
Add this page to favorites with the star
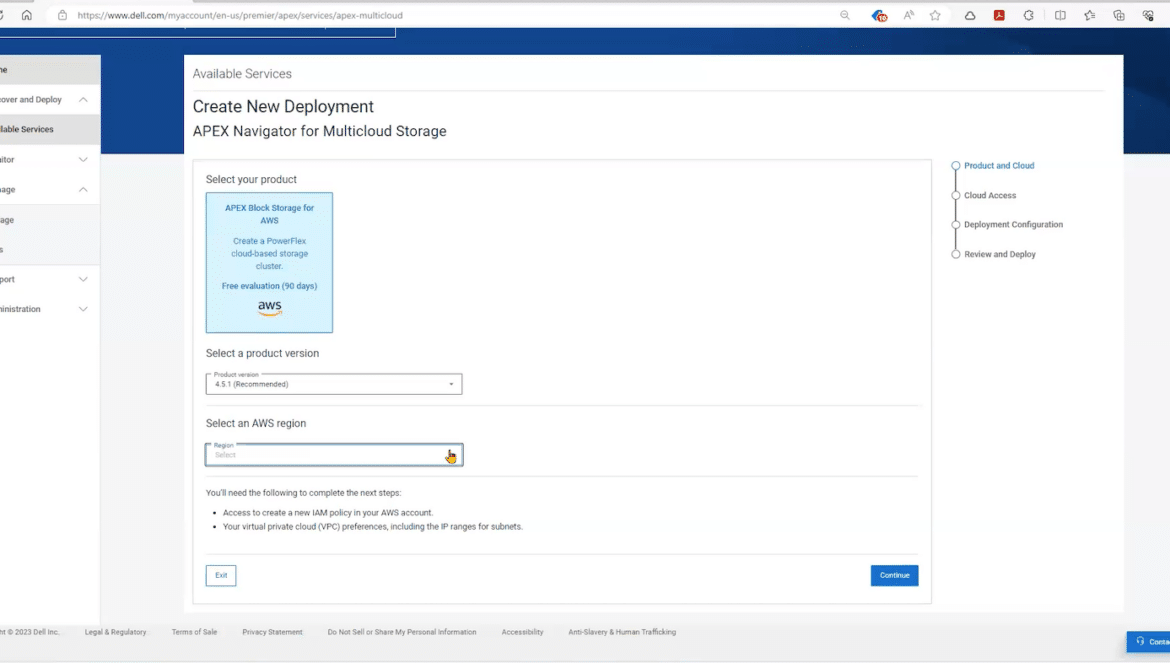[935, 15]
